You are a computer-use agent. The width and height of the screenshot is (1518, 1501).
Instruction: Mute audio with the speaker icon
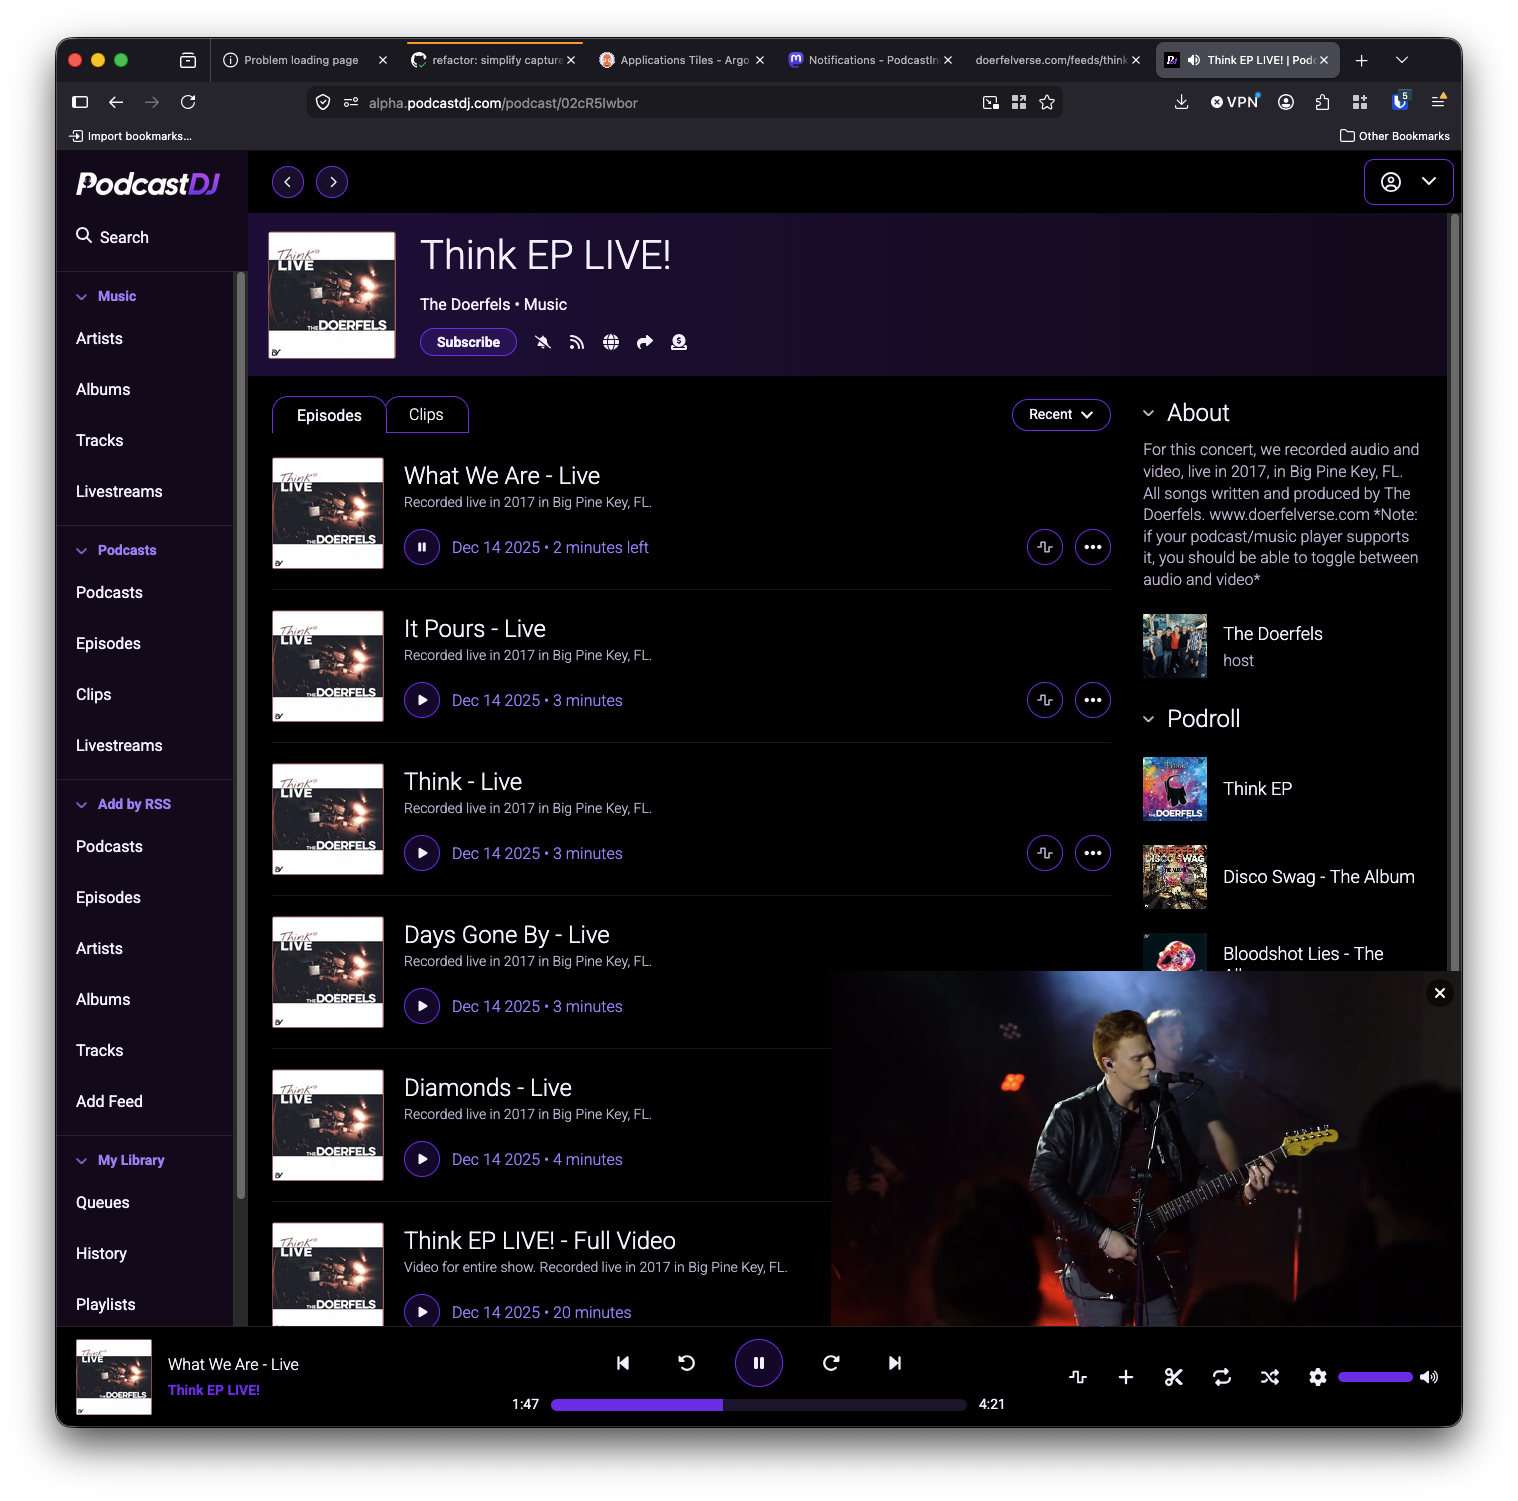pyautogui.click(x=1430, y=1377)
